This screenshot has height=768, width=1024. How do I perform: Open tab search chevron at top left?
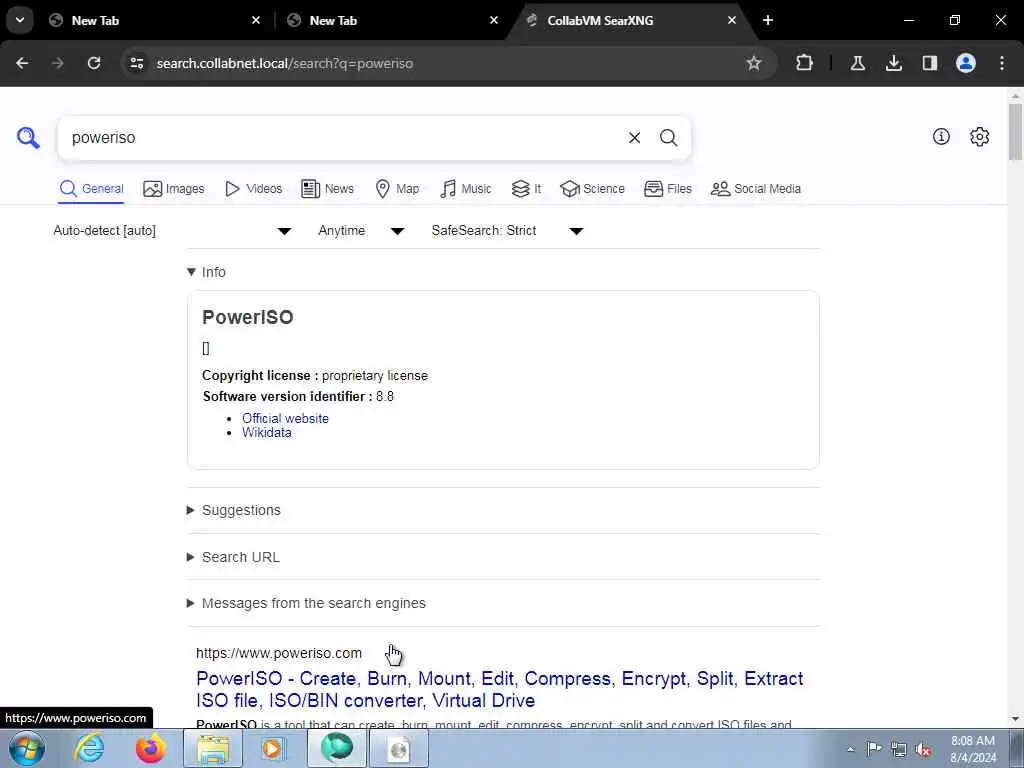[20, 20]
